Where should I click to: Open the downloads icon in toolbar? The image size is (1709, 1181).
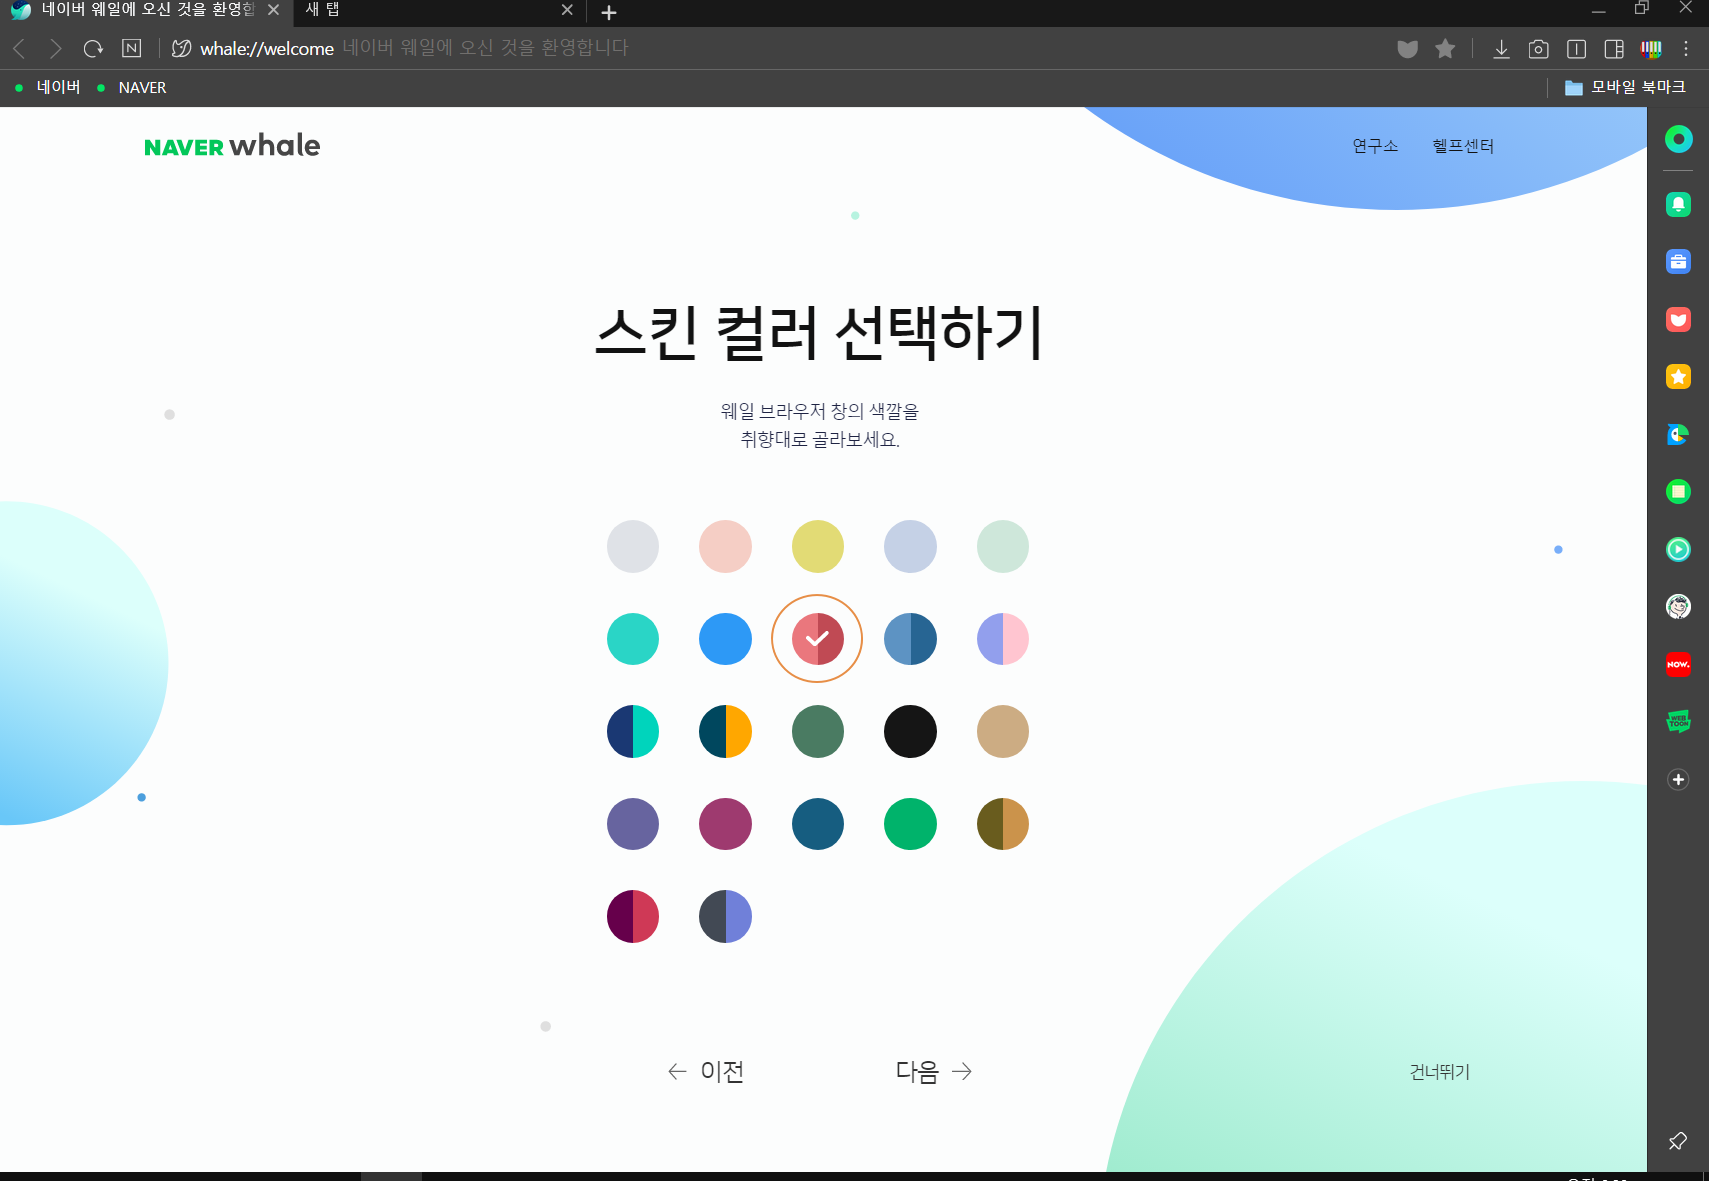(x=1501, y=48)
